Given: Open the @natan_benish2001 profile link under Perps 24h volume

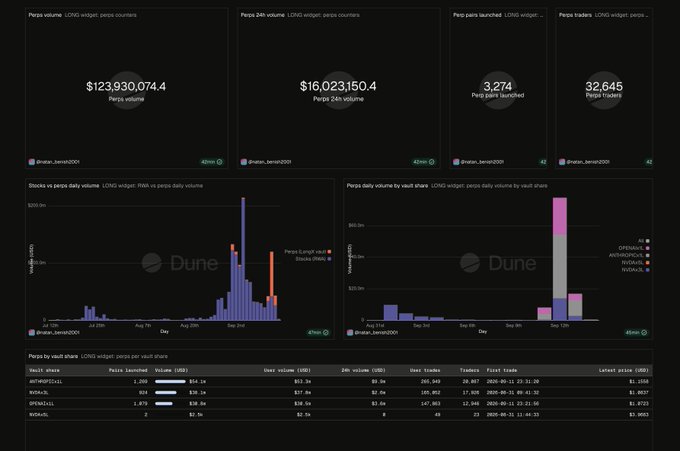Looking at the screenshot, I should pyautogui.click(x=270, y=162).
